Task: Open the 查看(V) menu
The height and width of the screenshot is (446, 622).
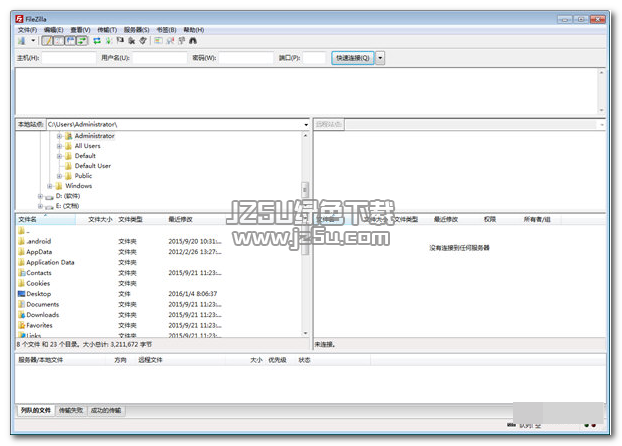Action: click(x=80, y=30)
